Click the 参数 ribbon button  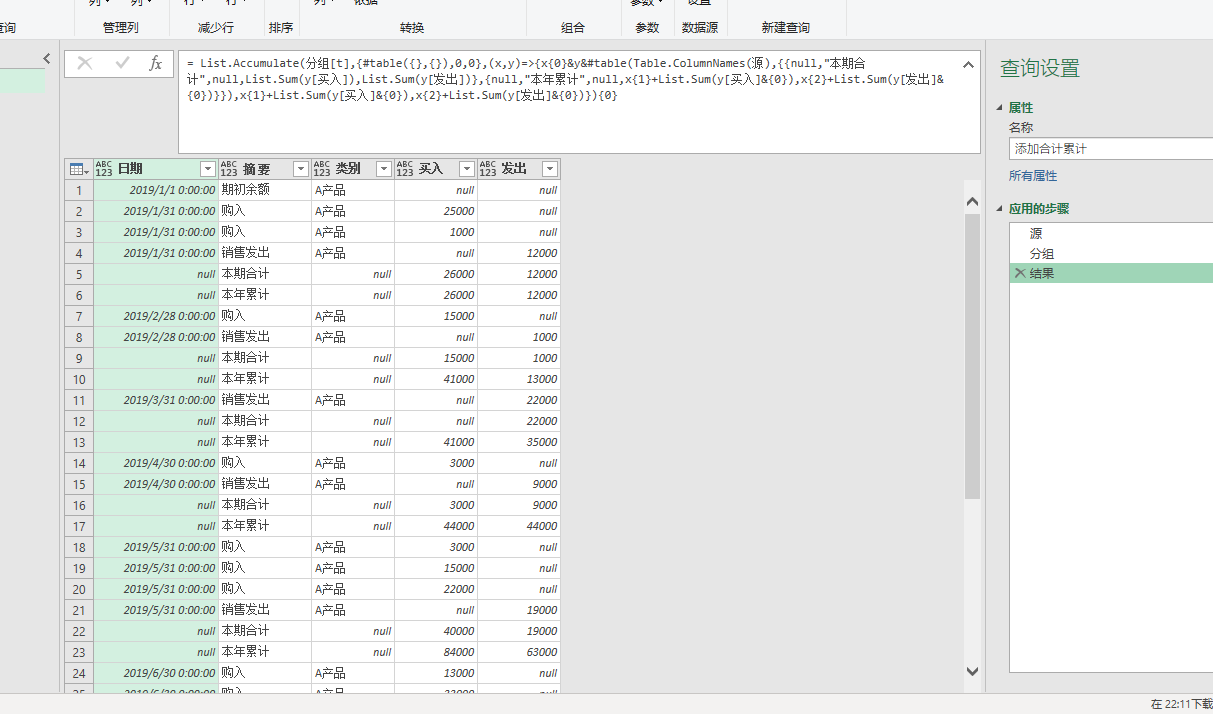coord(647,27)
